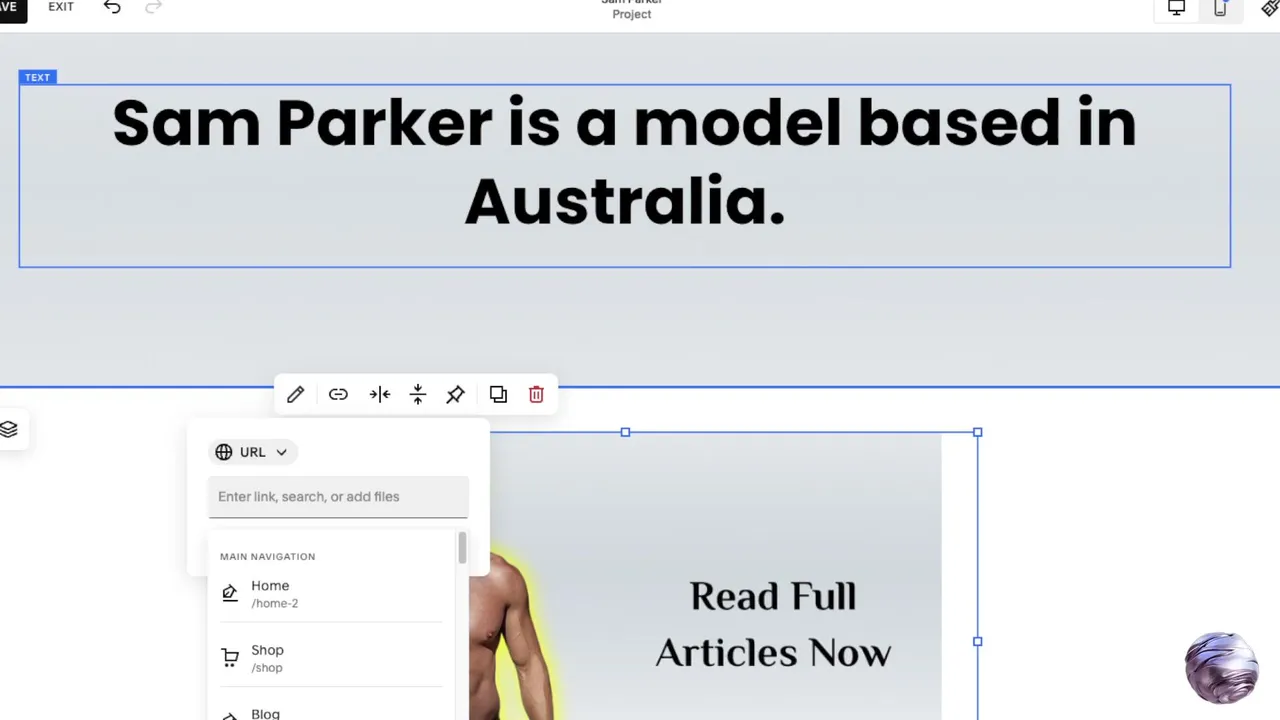
Task: Click the Read Full Articles Now text
Action: [773, 624]
